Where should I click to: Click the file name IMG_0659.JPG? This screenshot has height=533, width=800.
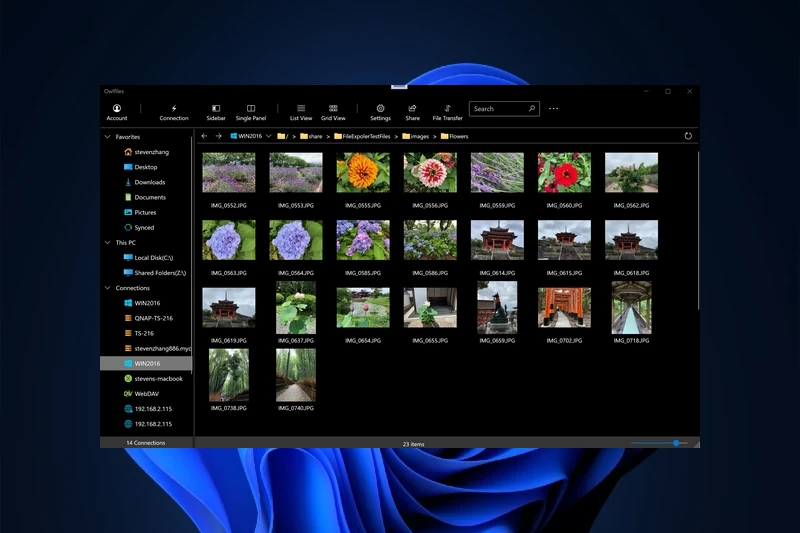point(497,340)
